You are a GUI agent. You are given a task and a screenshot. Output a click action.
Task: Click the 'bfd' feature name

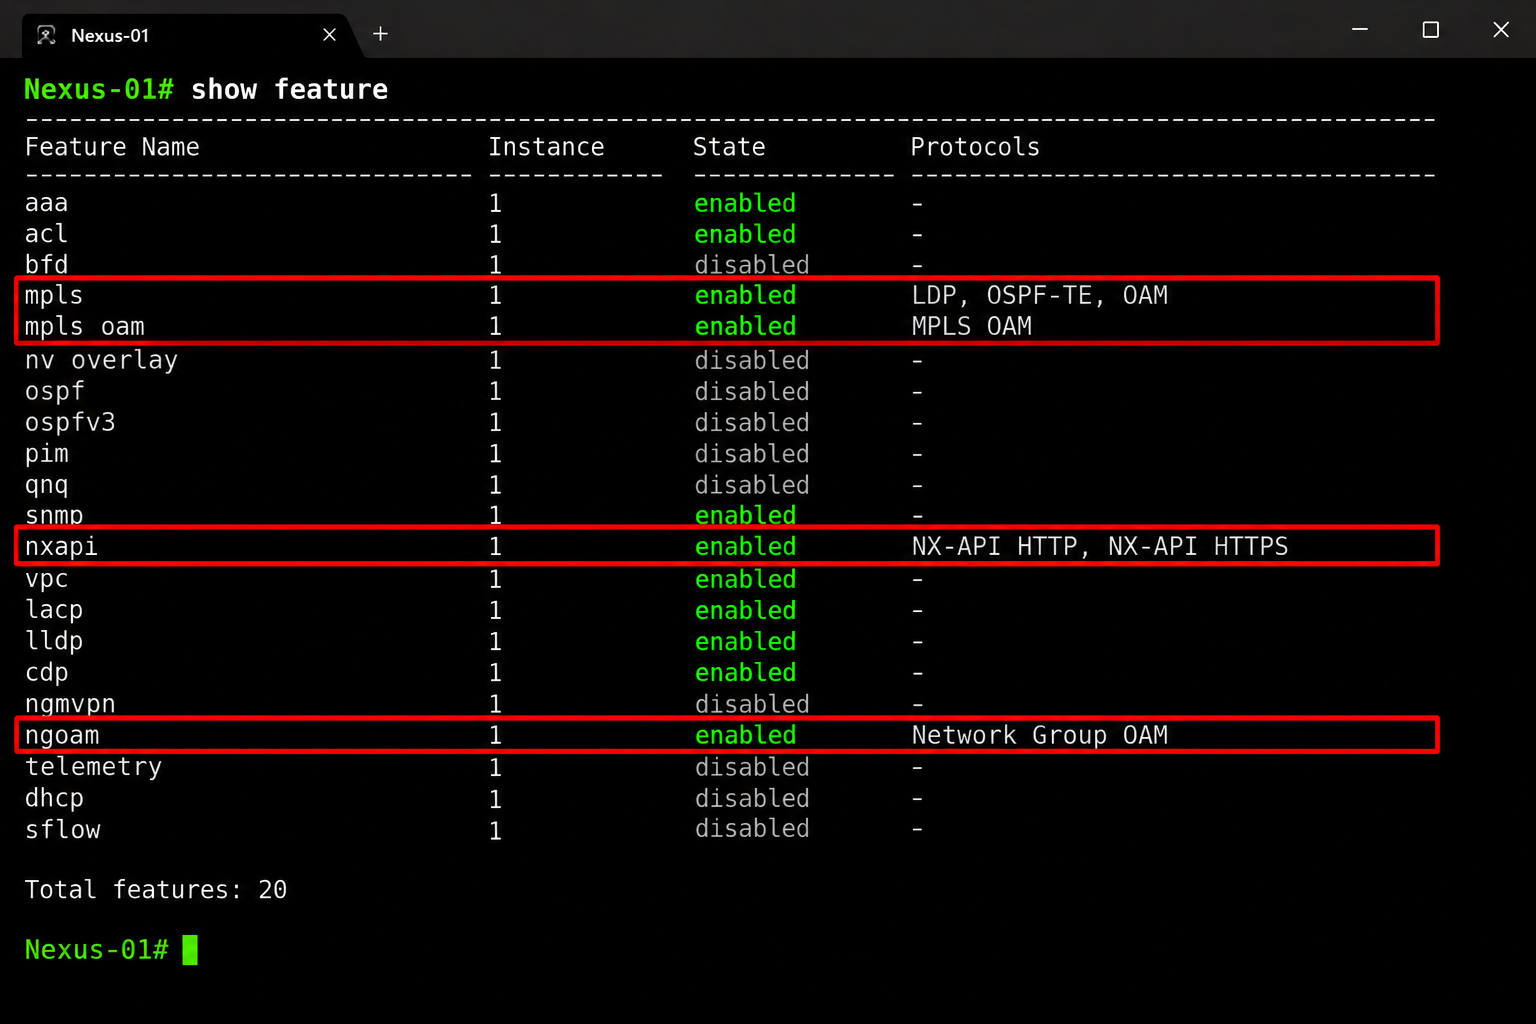pyautogui.click(x=47, y=265)
